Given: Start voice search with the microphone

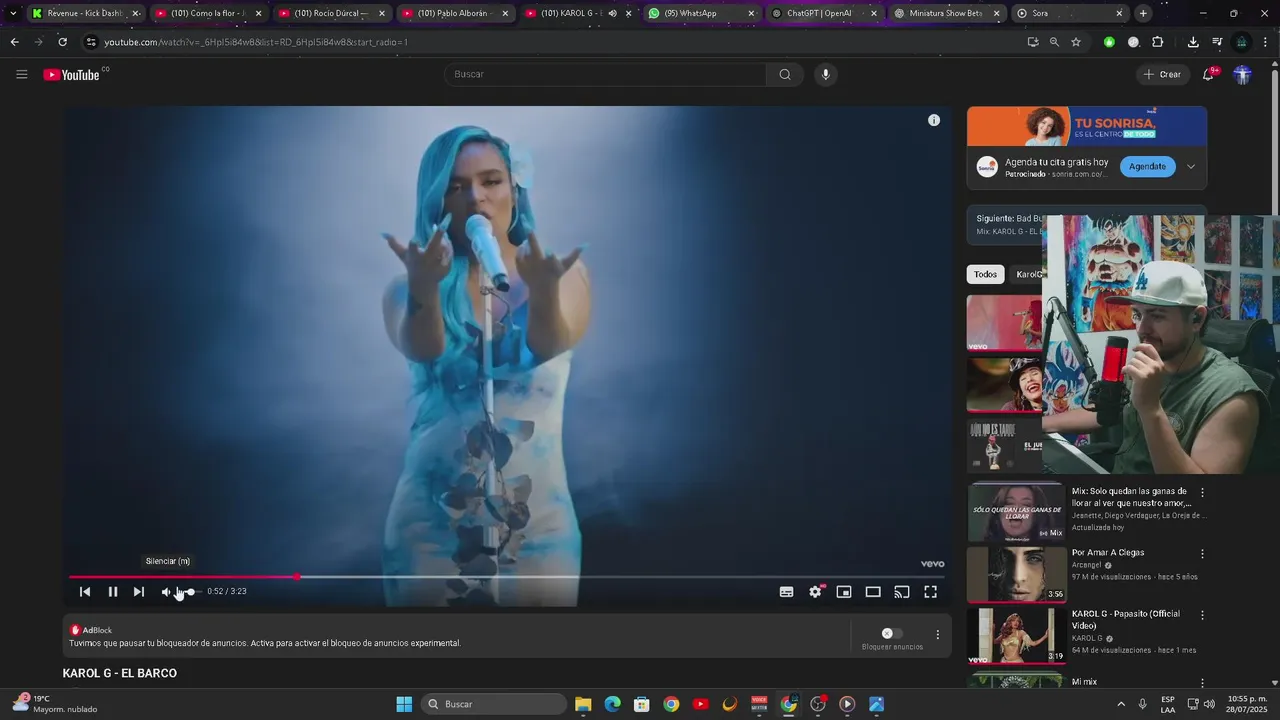Looking at the screenshot, I should click(825, 74).
